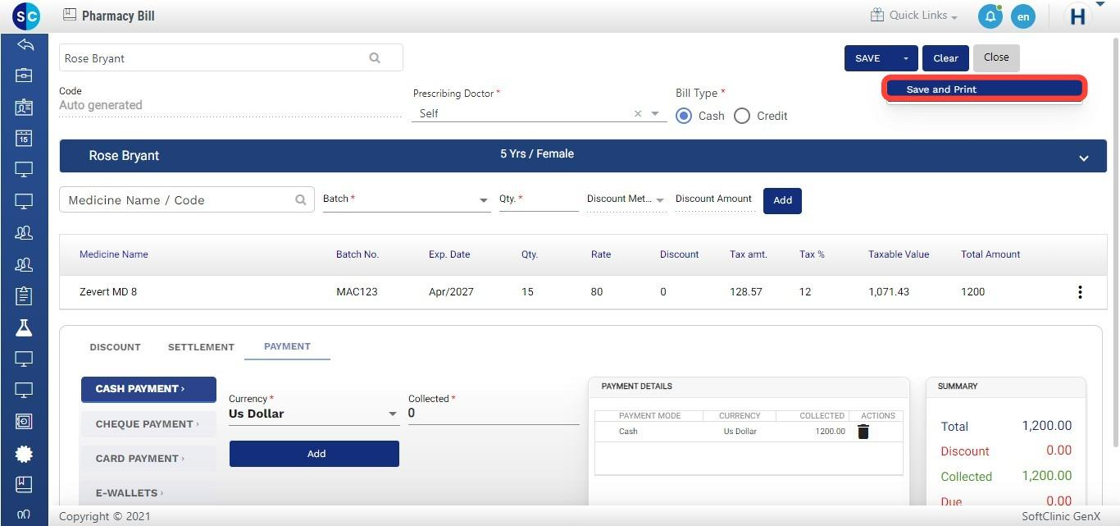Expand the Rose Bryant patient details panel
1120x526 pixels.
pos(1084,158)
